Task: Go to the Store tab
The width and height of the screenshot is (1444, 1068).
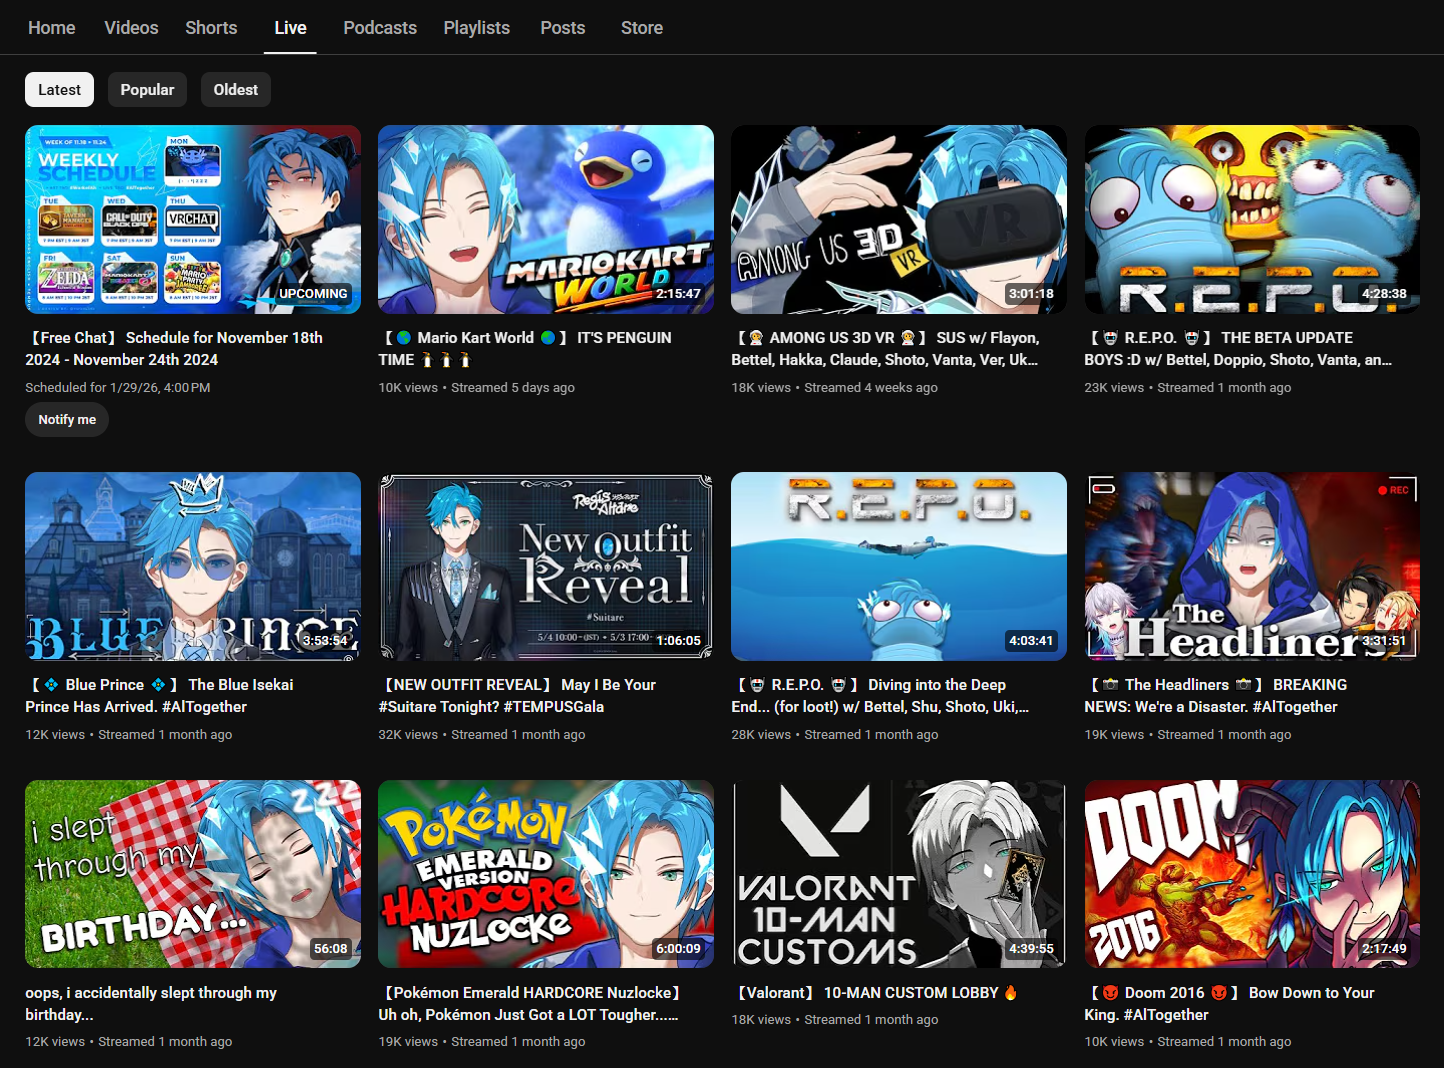Action: click(x=642, y=28)
